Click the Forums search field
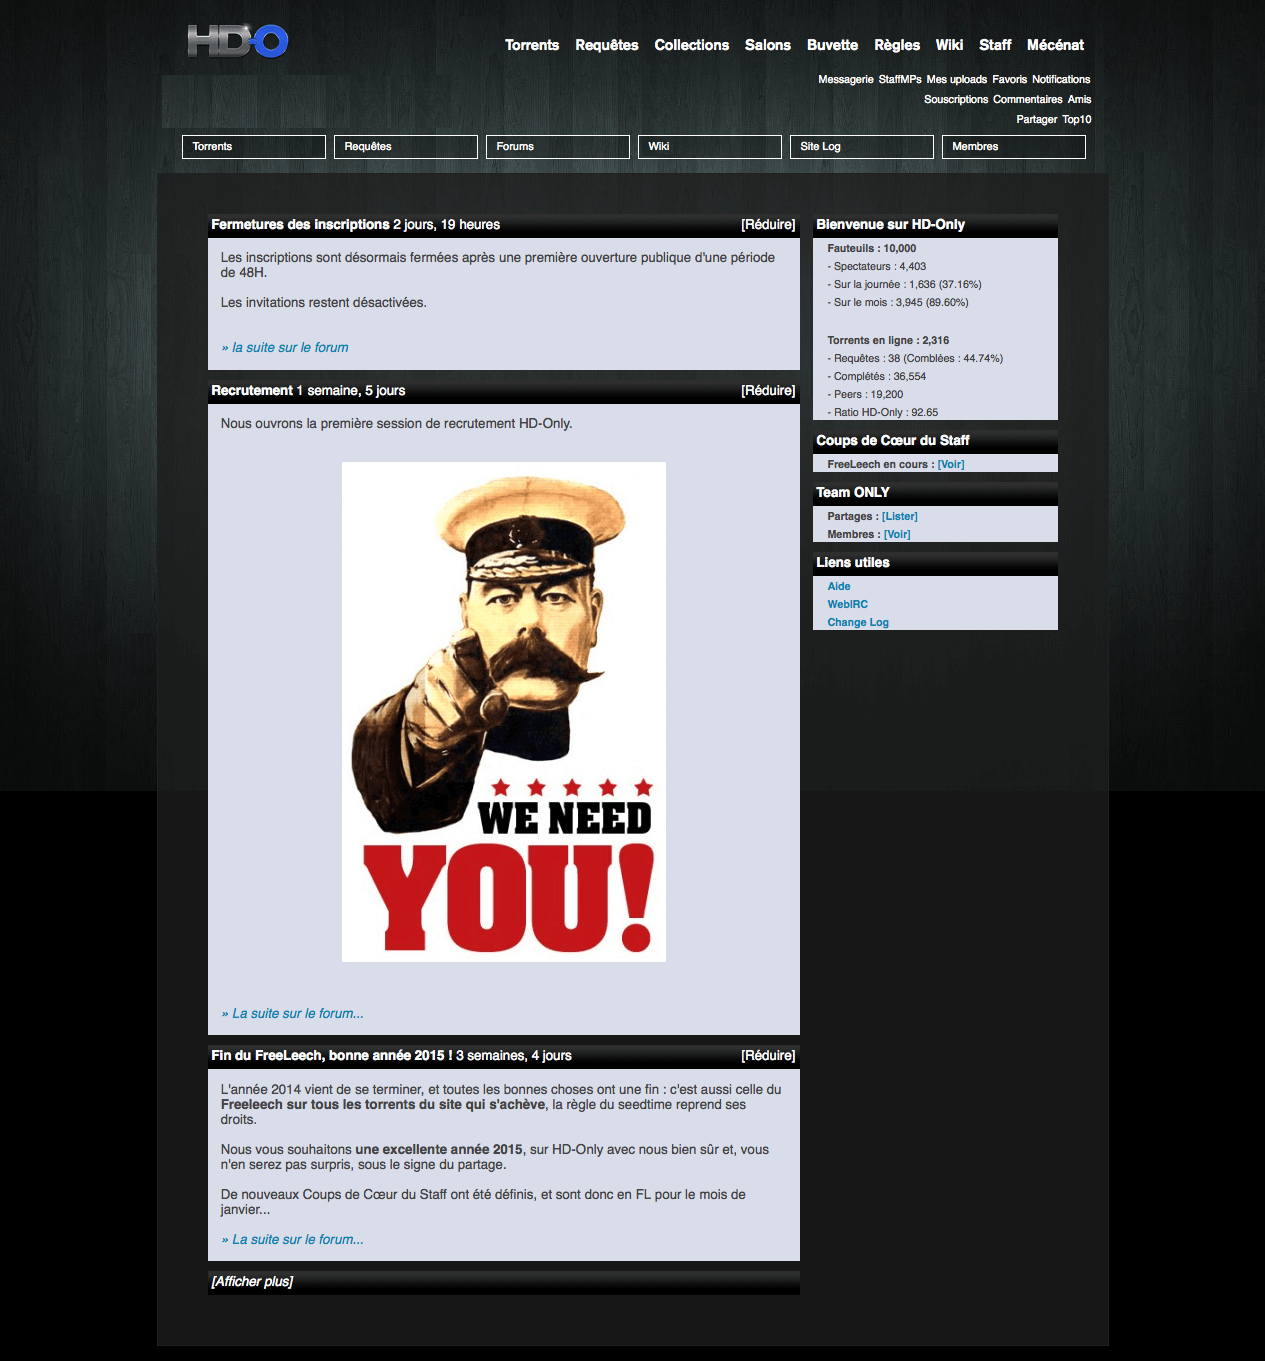 (x=558, y=147)
